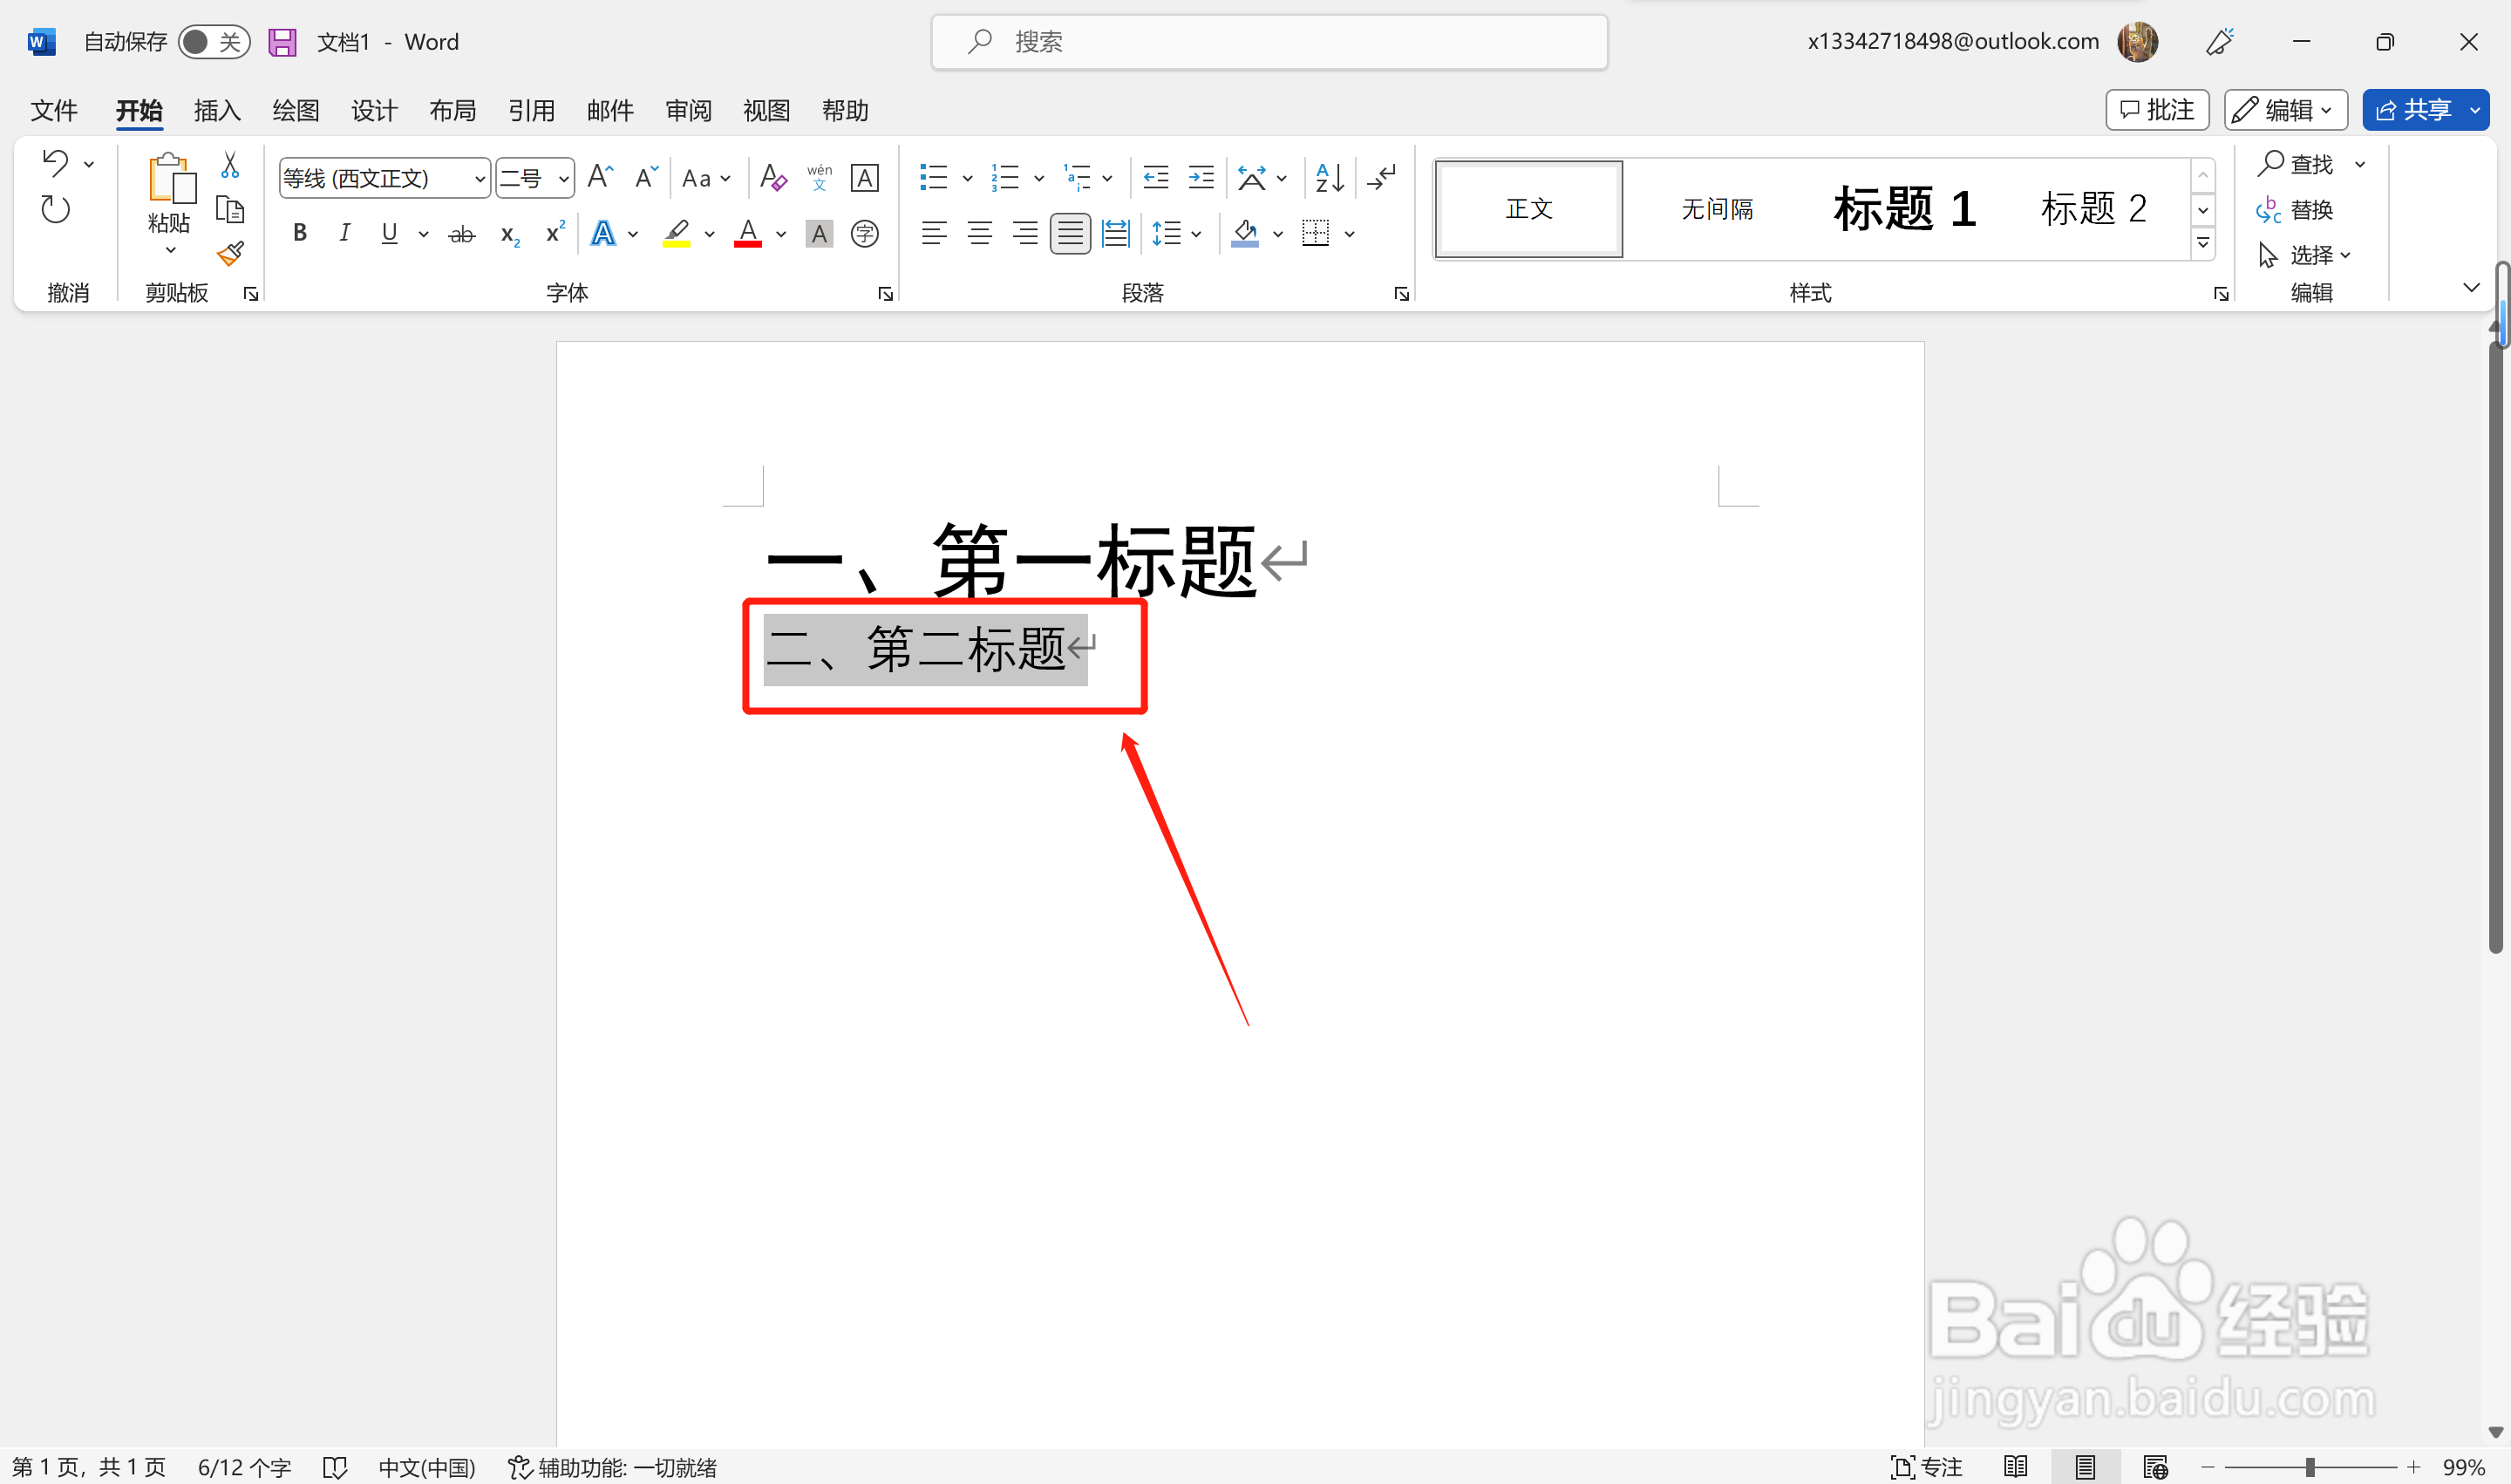2511x1484 pixels.
Task: Switch to Web Layout view
Action: (2155, 1467)
